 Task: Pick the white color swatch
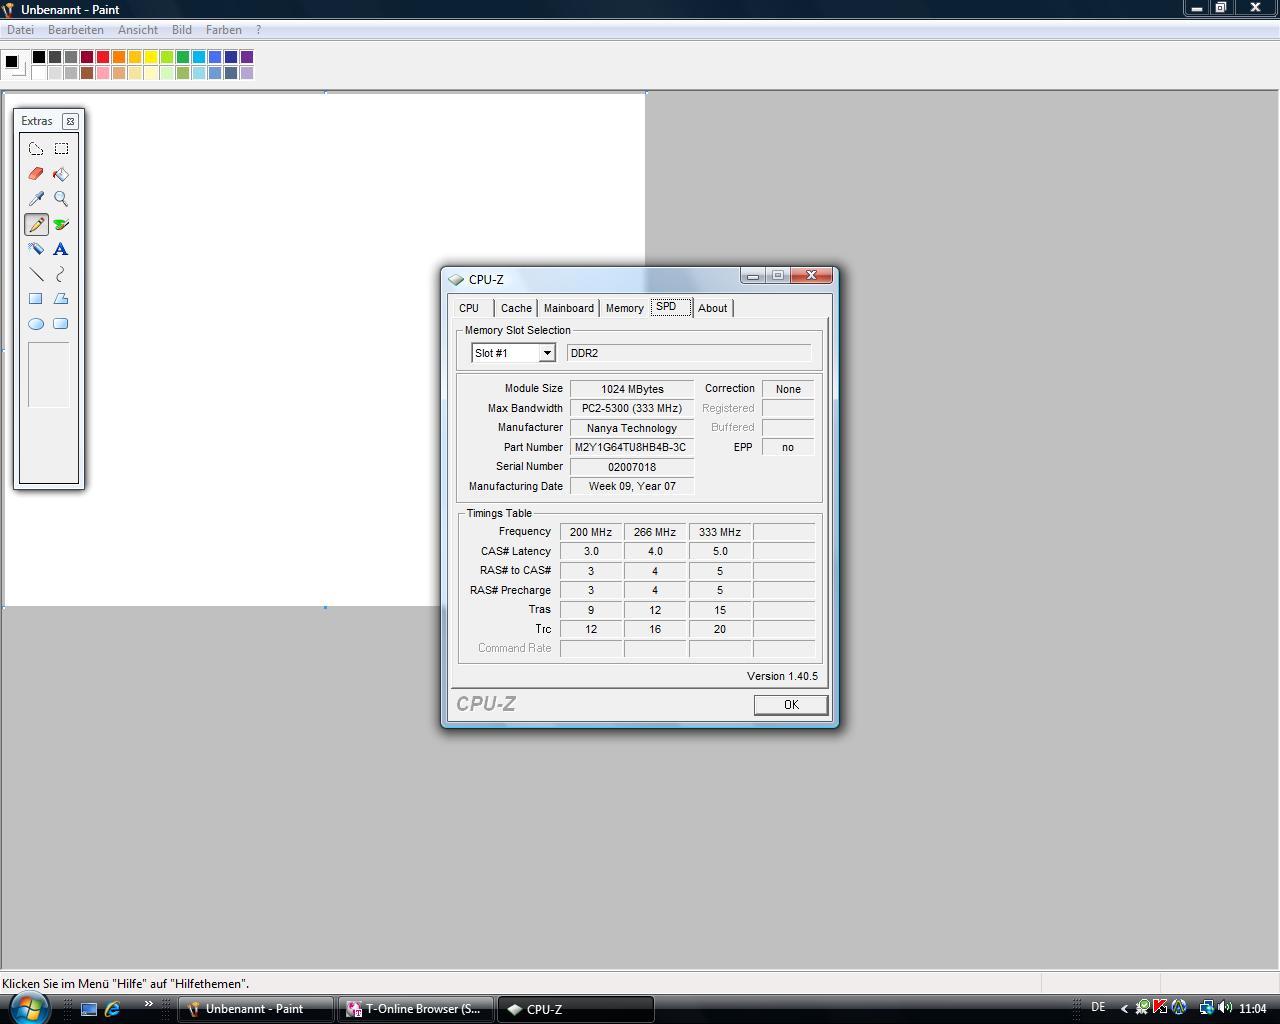(x=39, y=73)
